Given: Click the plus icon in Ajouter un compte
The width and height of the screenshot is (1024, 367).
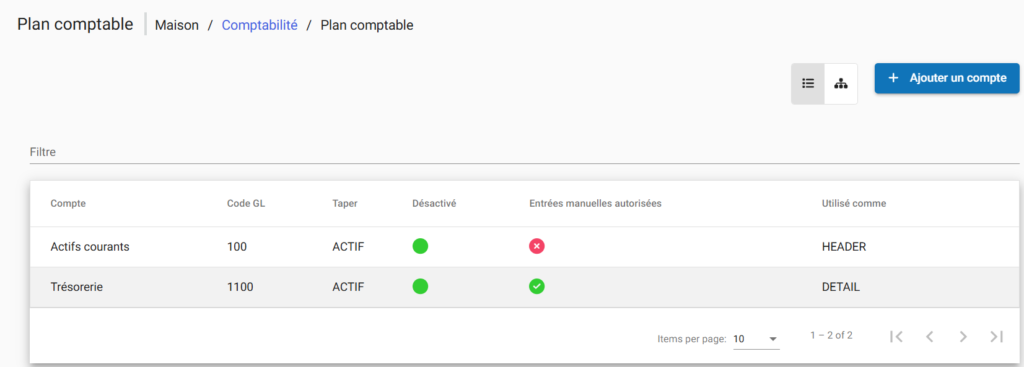Looking at the screenshot, I should 894,78.
